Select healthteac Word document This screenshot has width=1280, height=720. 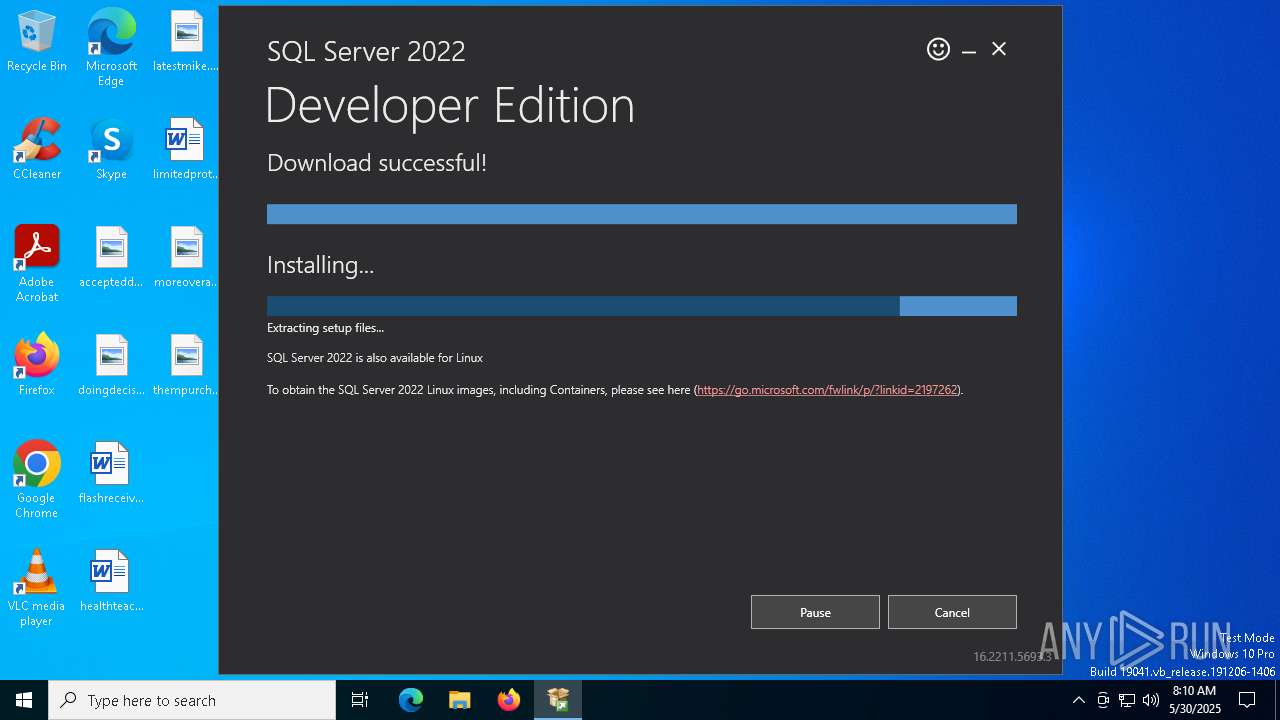click(x=111, y=582)
